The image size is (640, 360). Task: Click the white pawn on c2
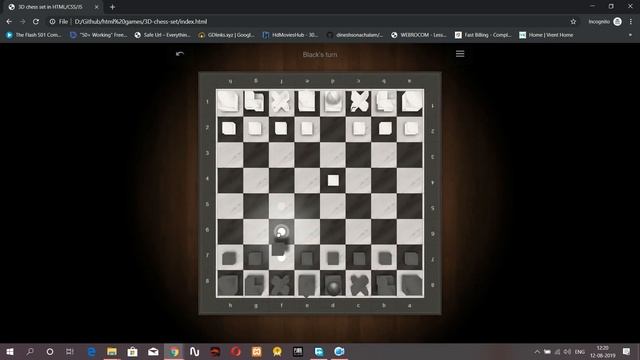pyautogui.click(x=359, y=128)
